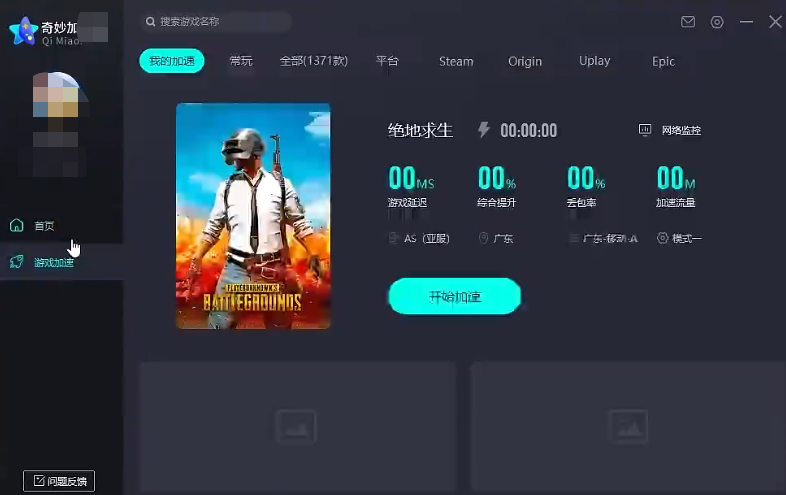Start acceleration with 开始加速 button

coord(455,296)
